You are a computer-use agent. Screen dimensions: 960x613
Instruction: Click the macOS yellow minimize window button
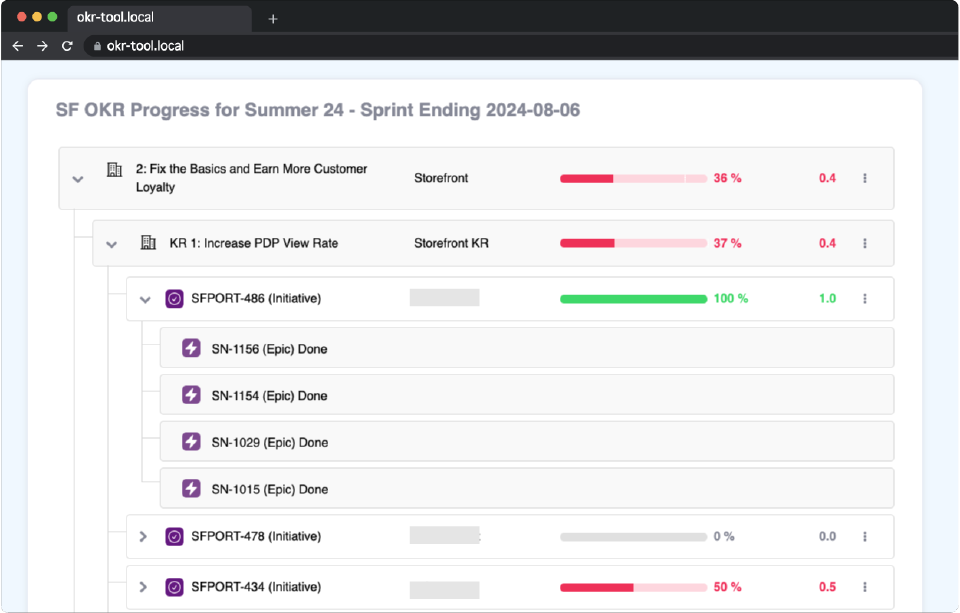click(x=37, y=17)
